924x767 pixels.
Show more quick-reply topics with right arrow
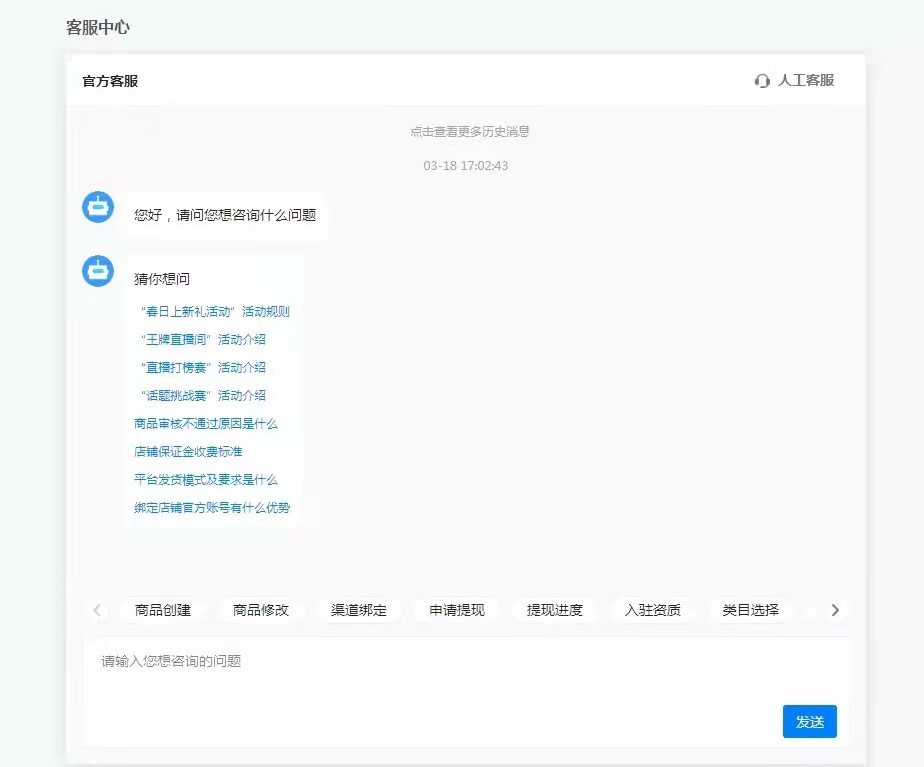pos(835,610)
